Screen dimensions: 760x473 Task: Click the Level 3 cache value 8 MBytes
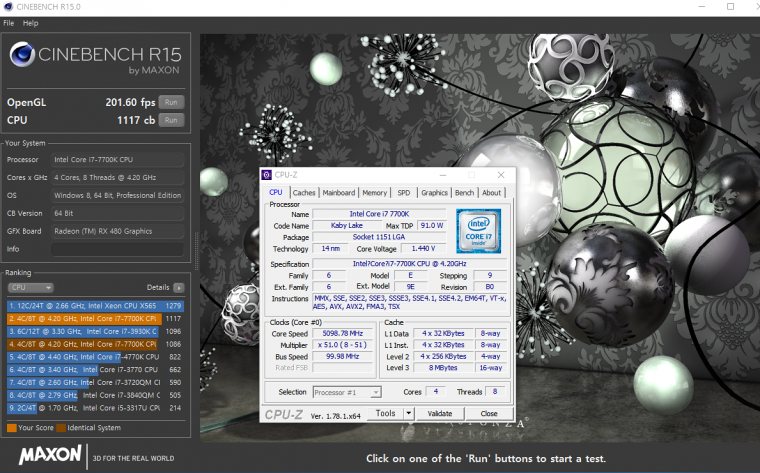click(x=443, y=368)
